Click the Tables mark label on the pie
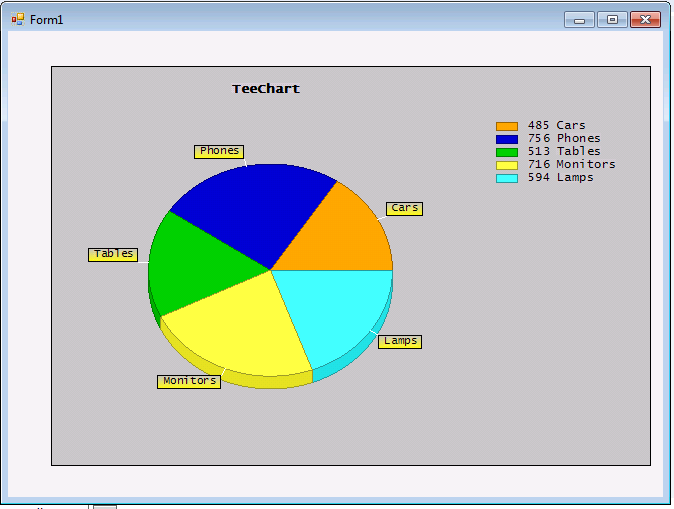 coord(113,254)
